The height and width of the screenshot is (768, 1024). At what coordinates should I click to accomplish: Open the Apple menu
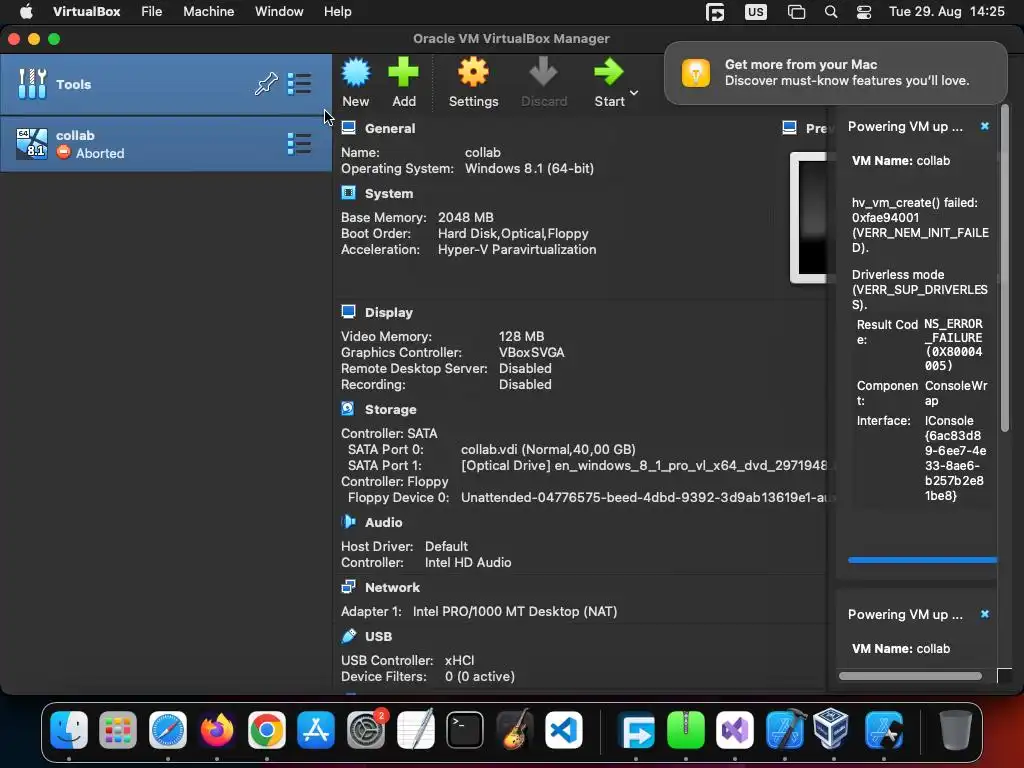point(26,12)
